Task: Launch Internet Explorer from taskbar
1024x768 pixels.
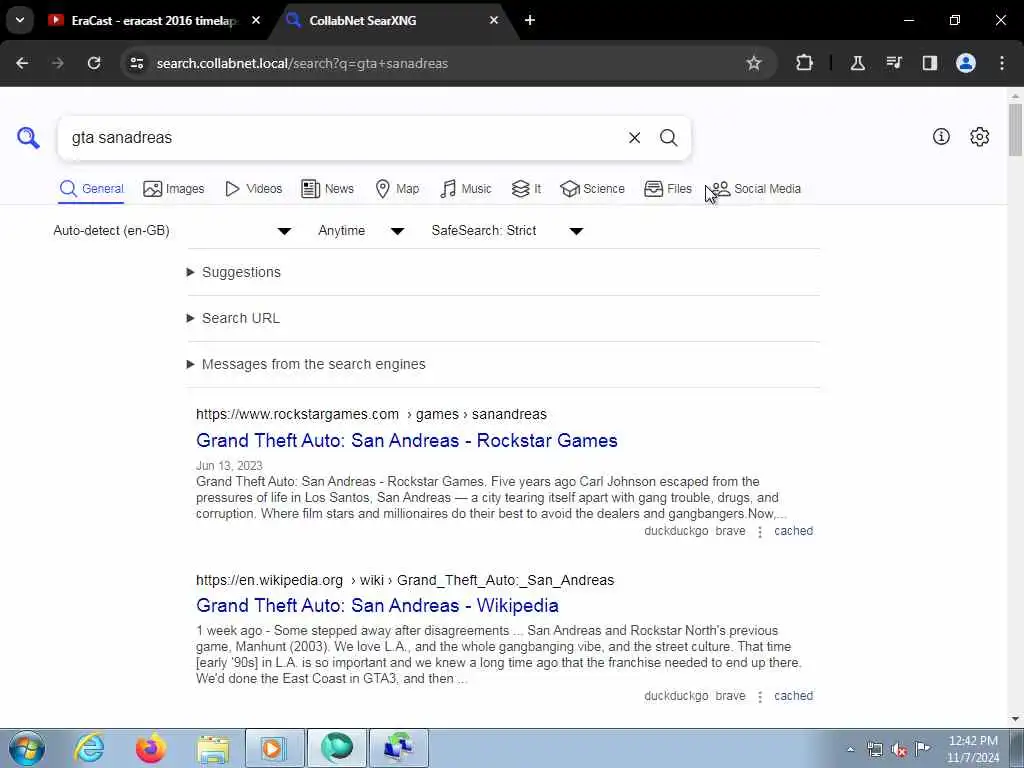Action: [89, 748]
